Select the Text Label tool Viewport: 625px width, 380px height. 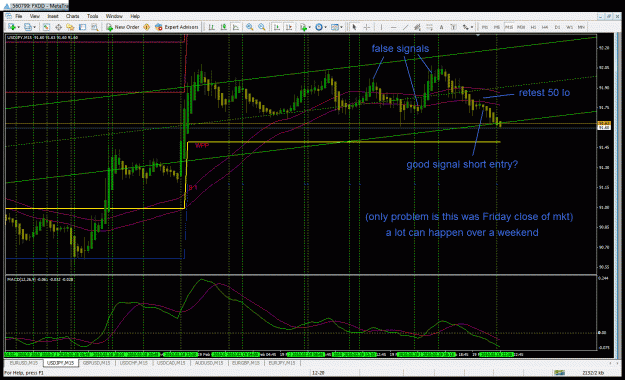point(453,27)
